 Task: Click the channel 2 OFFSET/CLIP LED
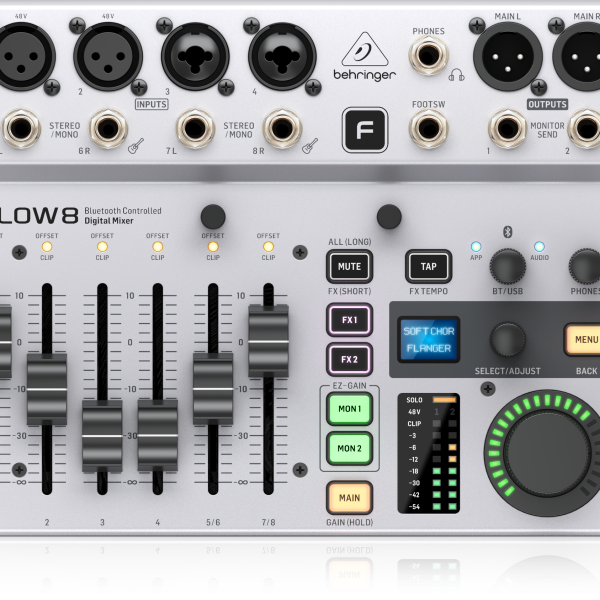tap(47, 246)
